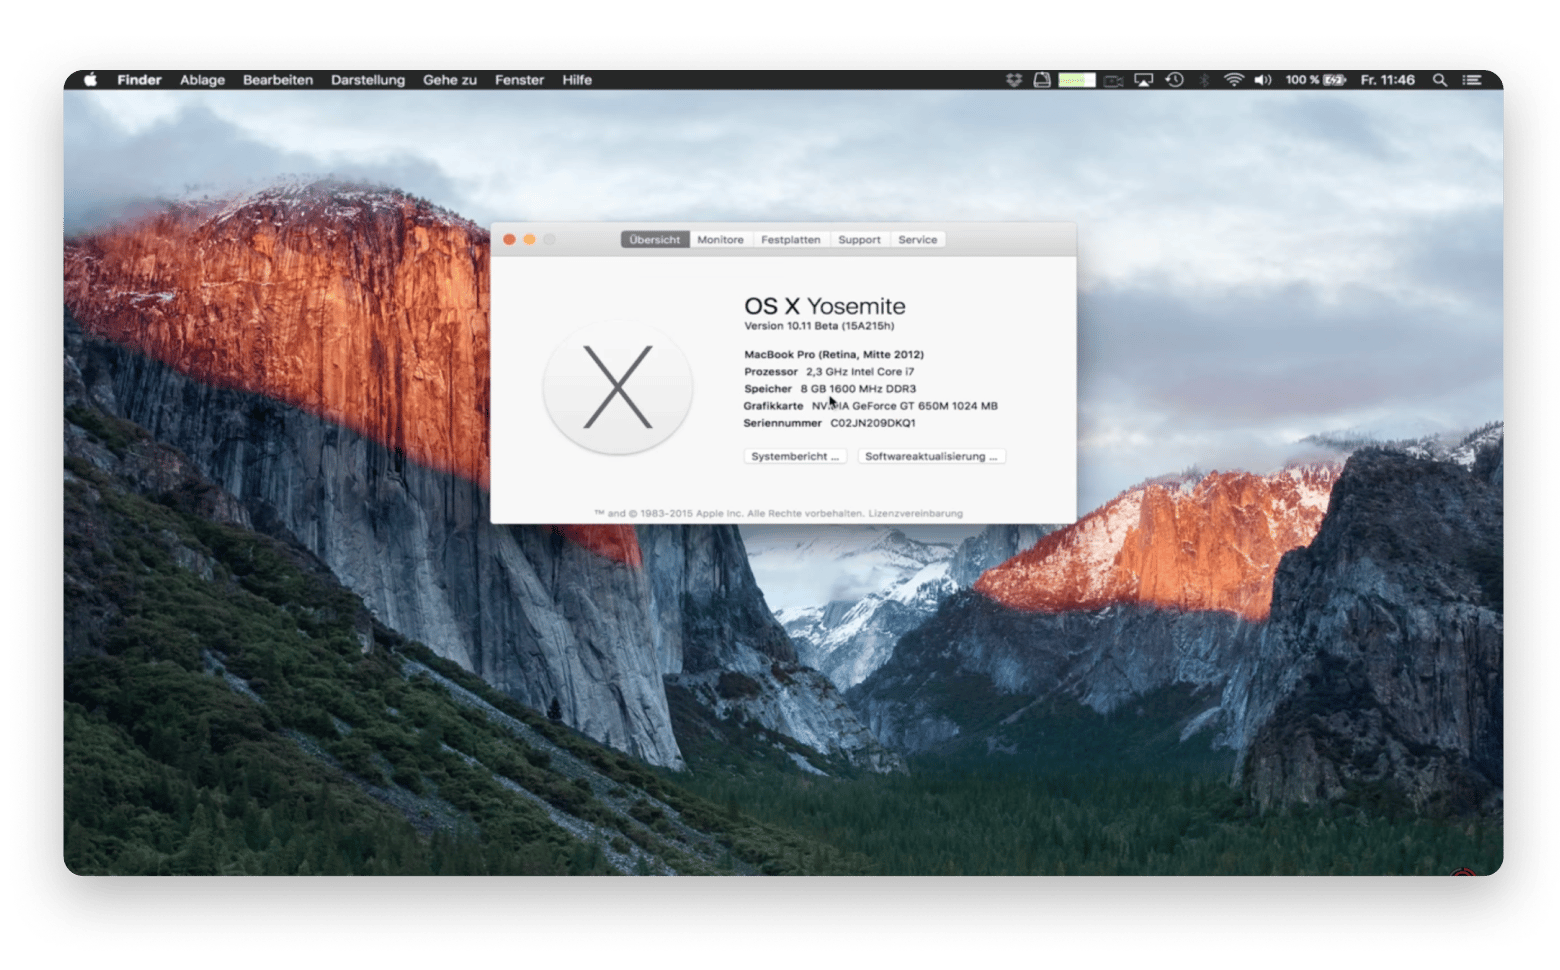Screen dimensions: 1560x970
Task: Open the Lizenzvereinbarung link
Action: [x=915, y=513]
